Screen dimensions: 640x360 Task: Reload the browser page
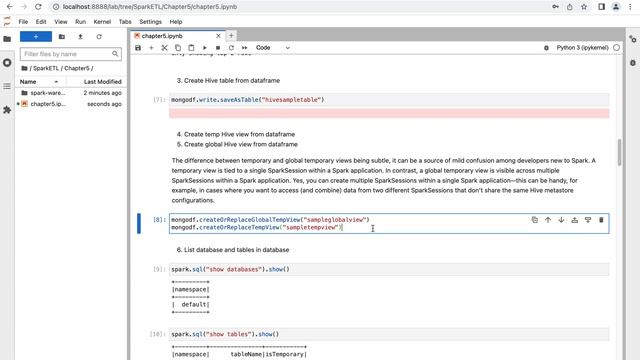coord(38,7)
